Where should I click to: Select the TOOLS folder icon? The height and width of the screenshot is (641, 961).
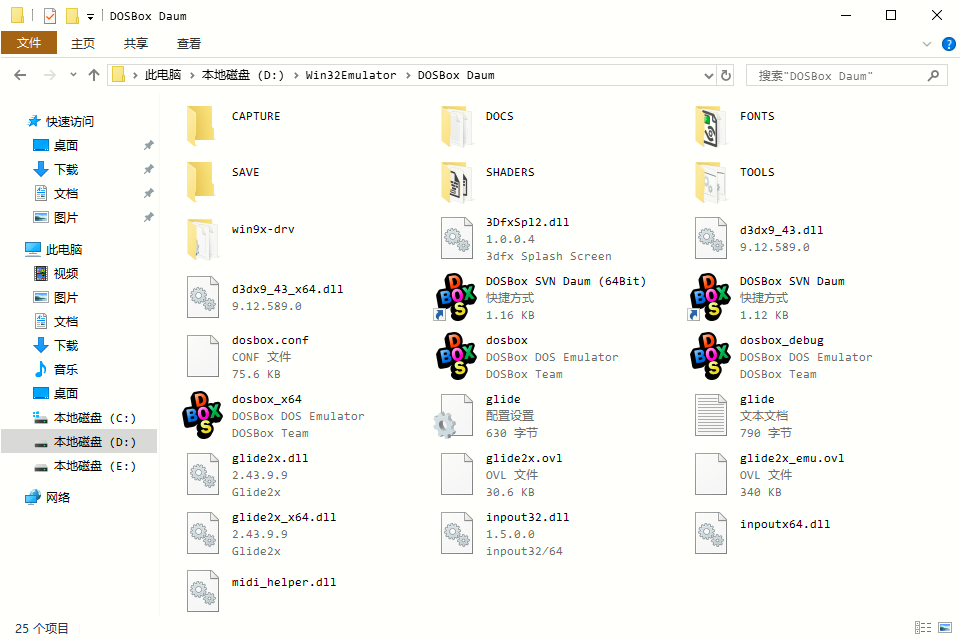(711, 181)
